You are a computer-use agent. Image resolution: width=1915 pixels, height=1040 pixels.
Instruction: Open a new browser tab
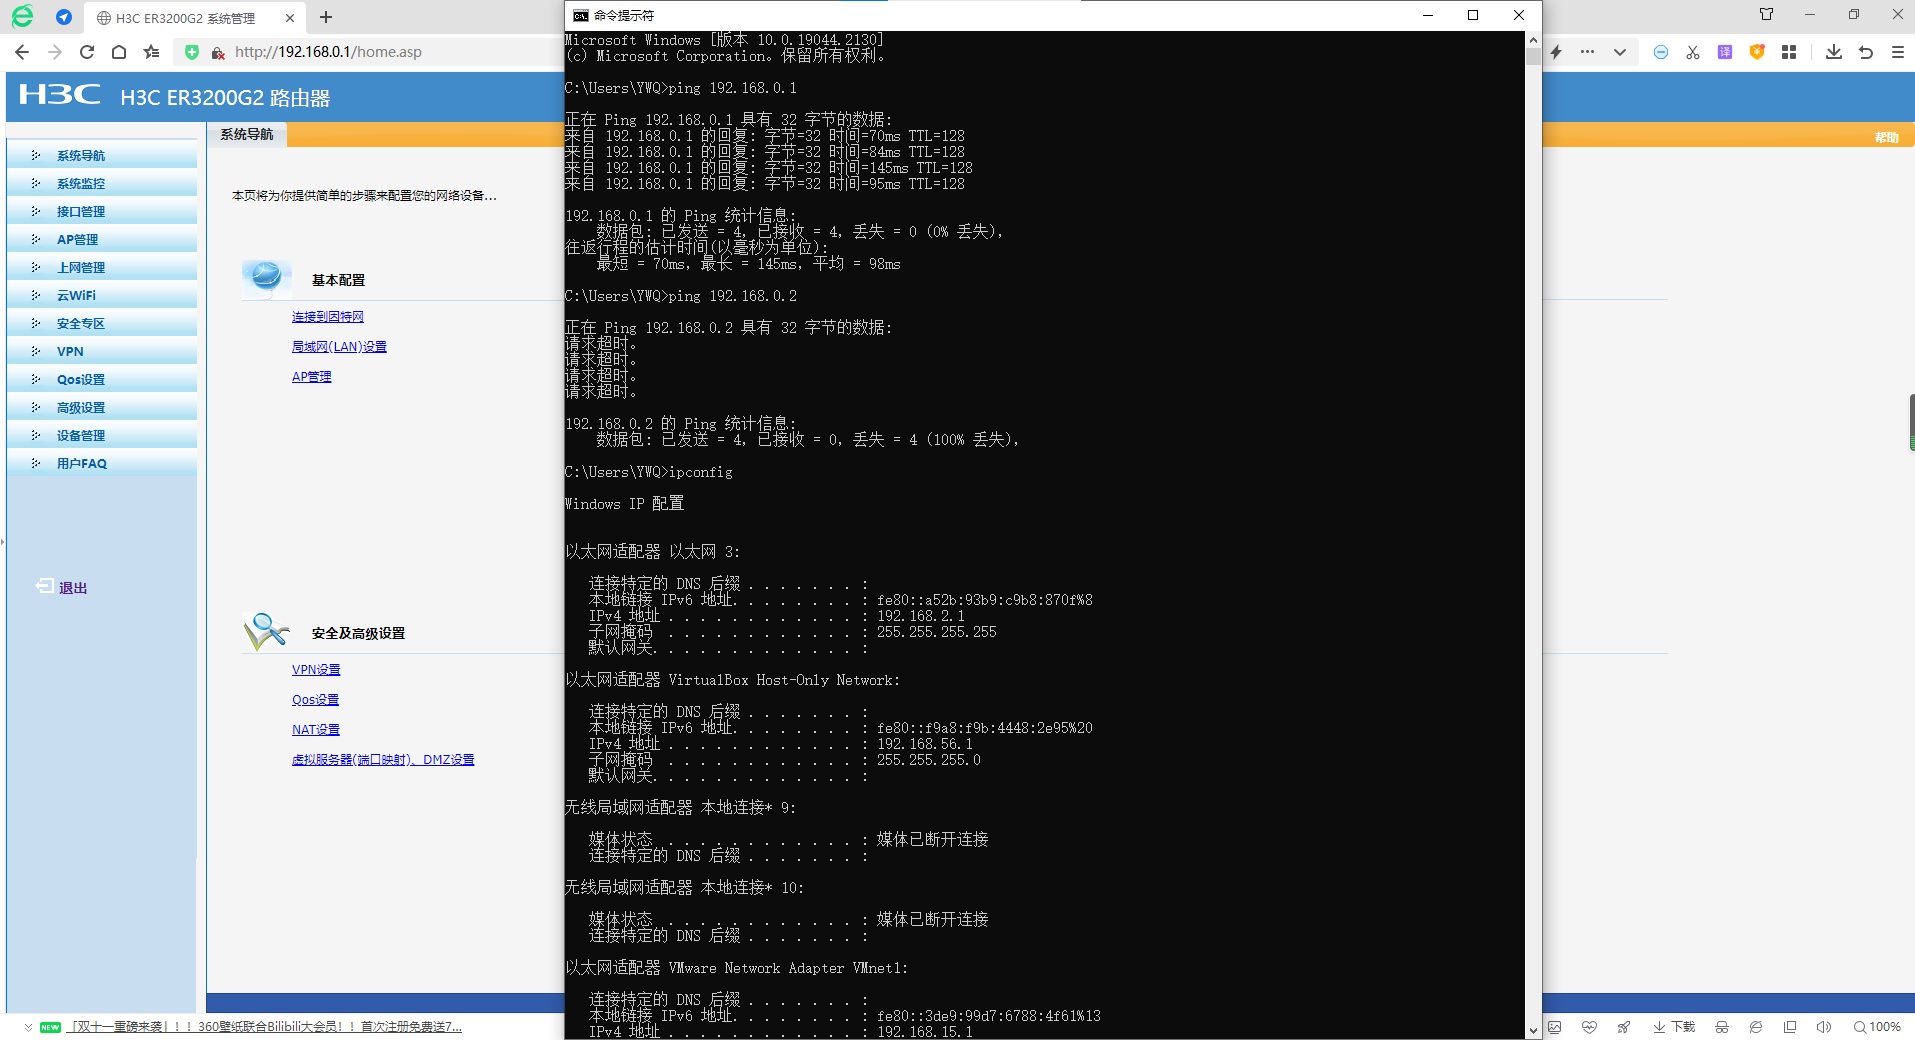[x=326, y=17]
